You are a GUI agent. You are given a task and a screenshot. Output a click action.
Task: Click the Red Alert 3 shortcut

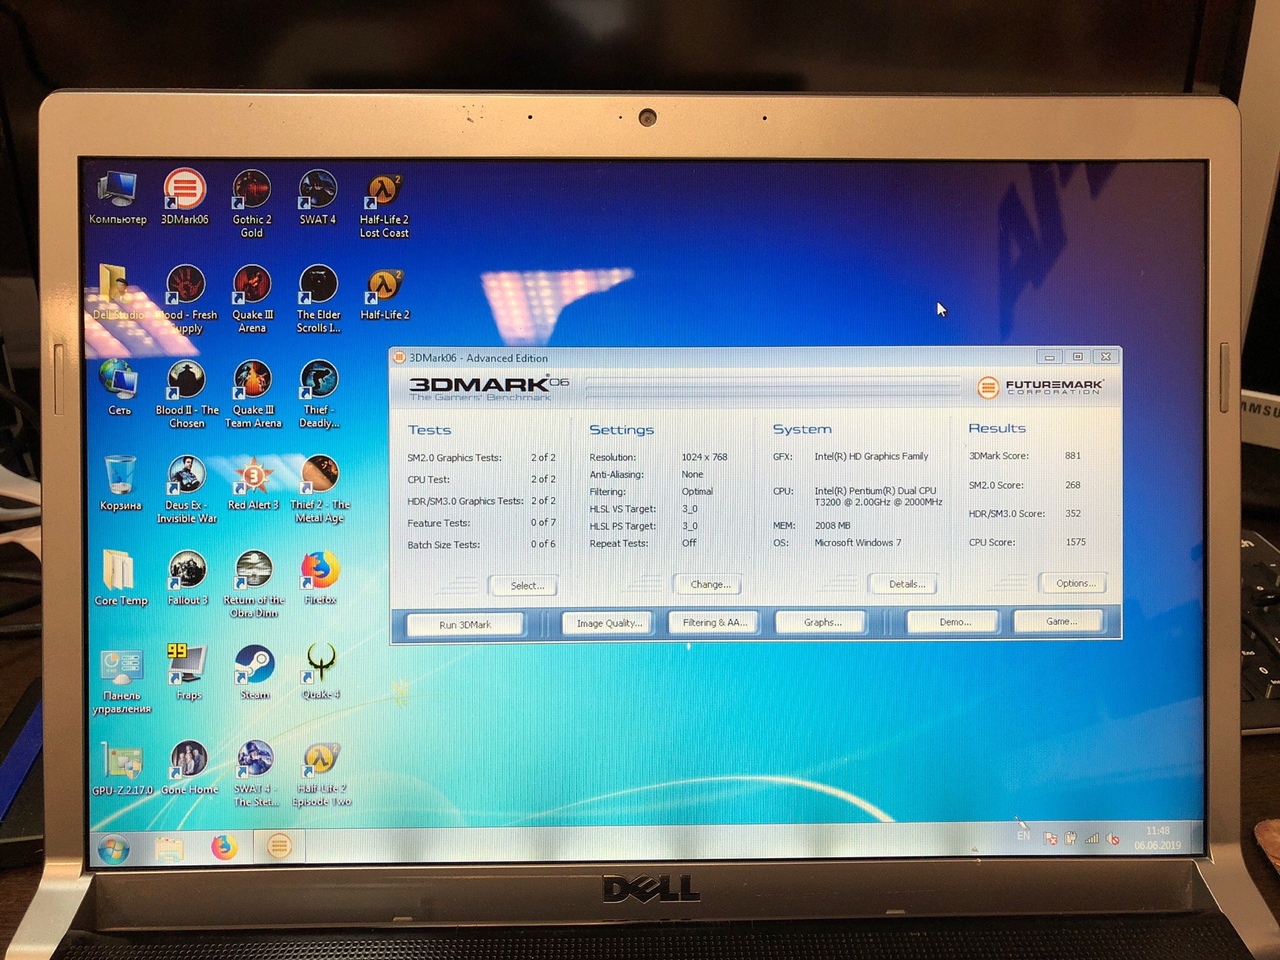pyautogui.click(x=253, y=483)
